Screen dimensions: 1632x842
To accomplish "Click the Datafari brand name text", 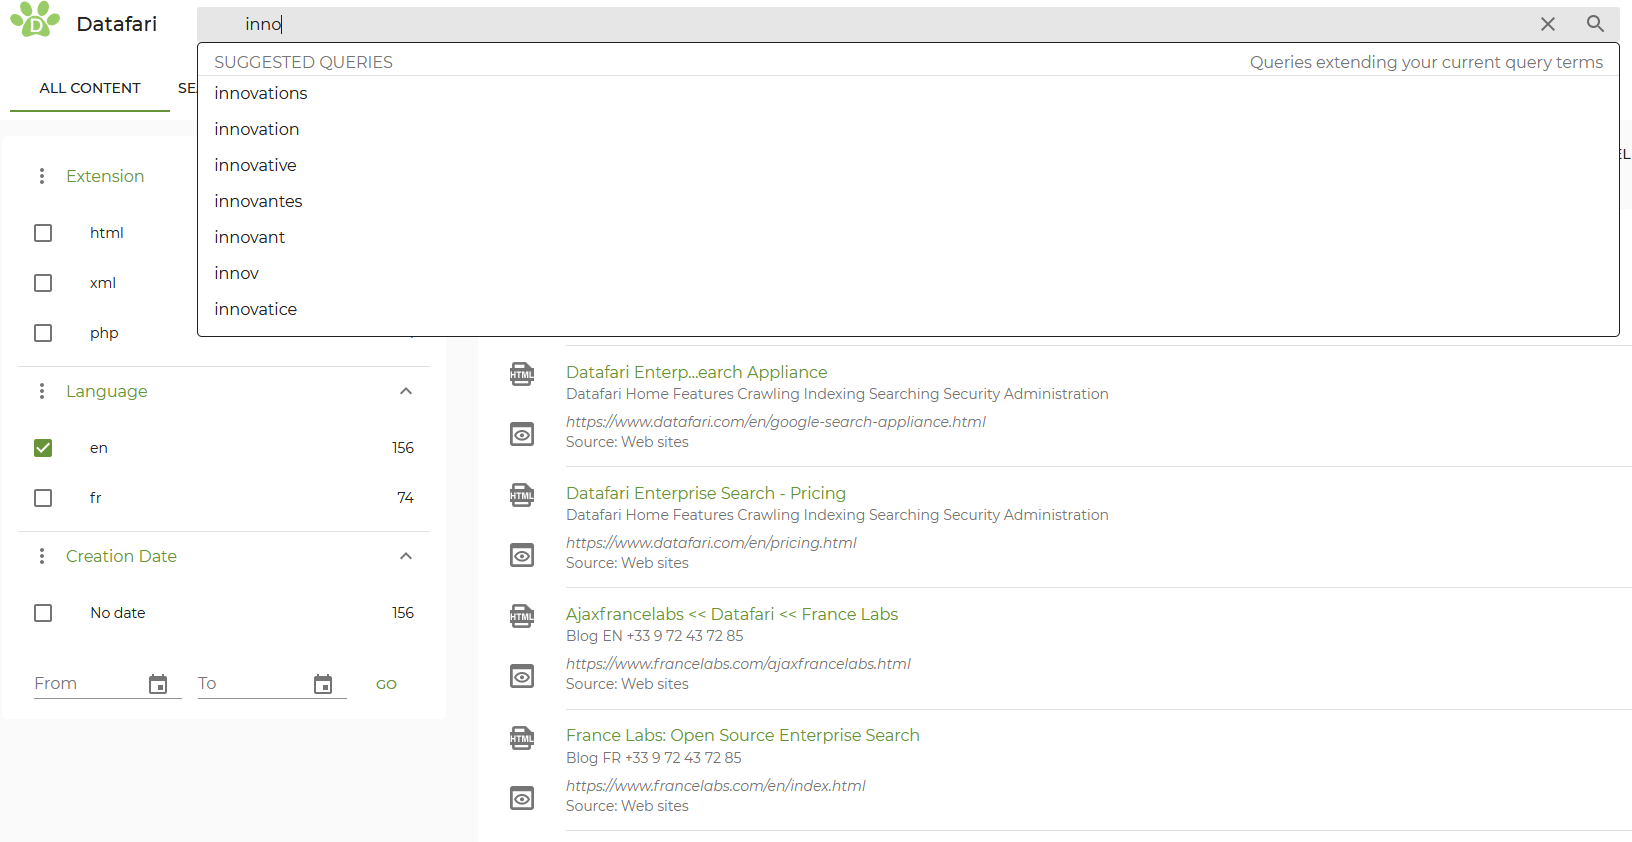I will point(117,24).
